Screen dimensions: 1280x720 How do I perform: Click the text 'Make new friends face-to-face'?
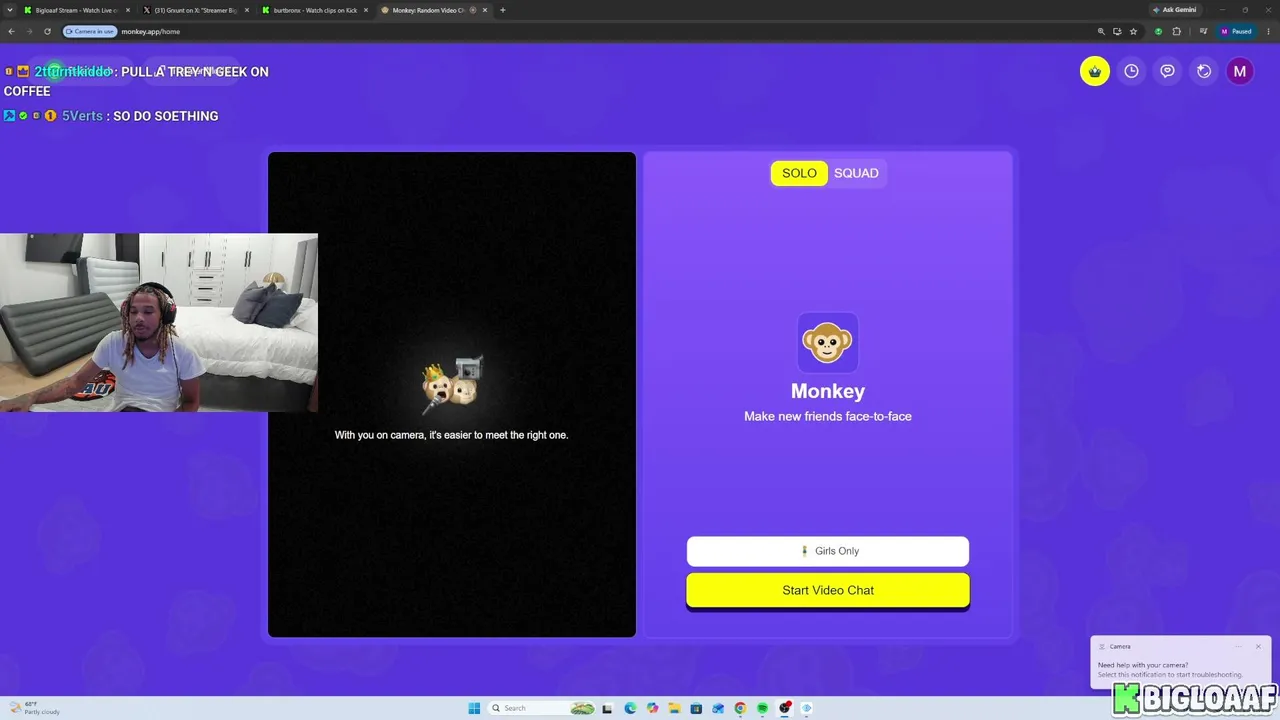coord(828,416)
